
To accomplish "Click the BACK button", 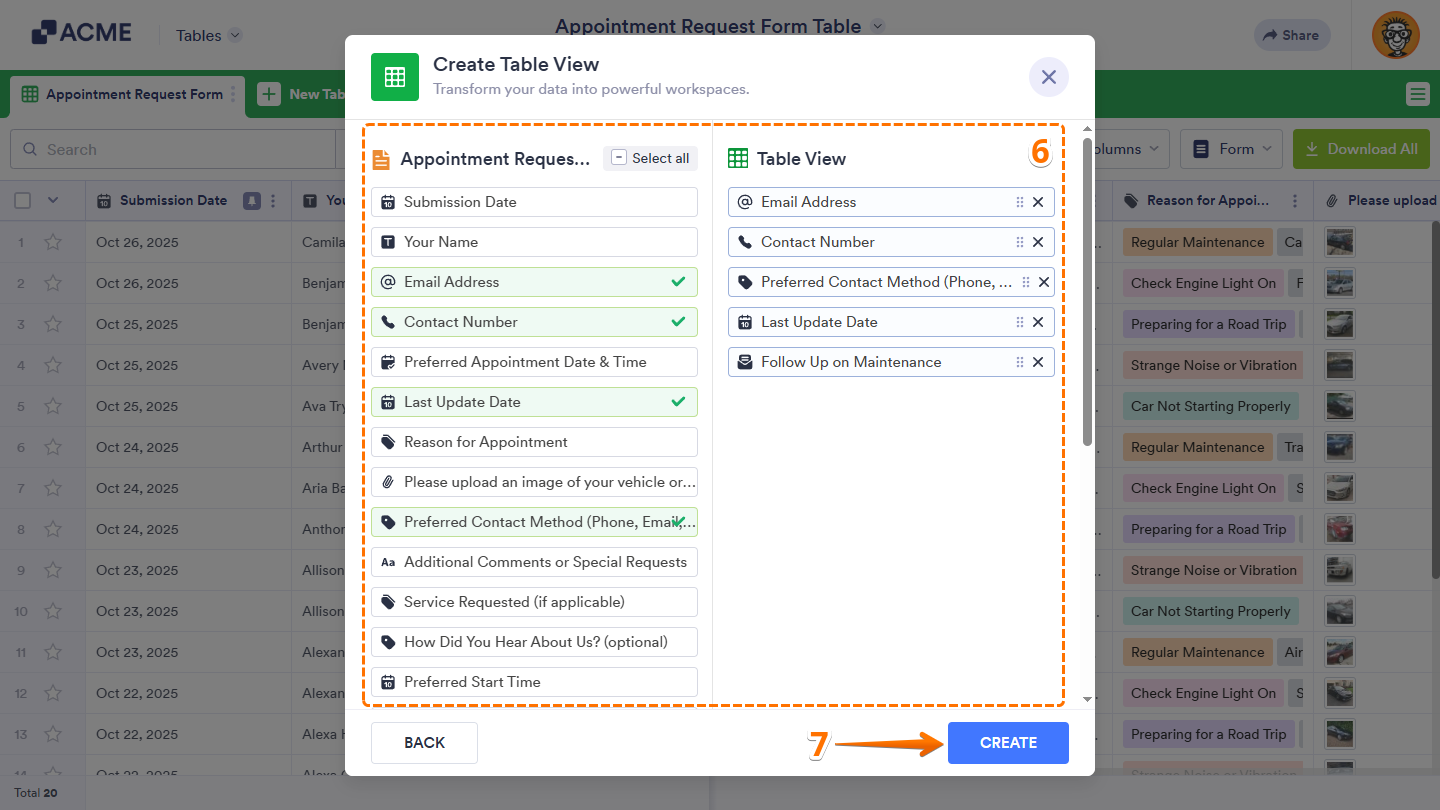I will [x=424, y=742].
